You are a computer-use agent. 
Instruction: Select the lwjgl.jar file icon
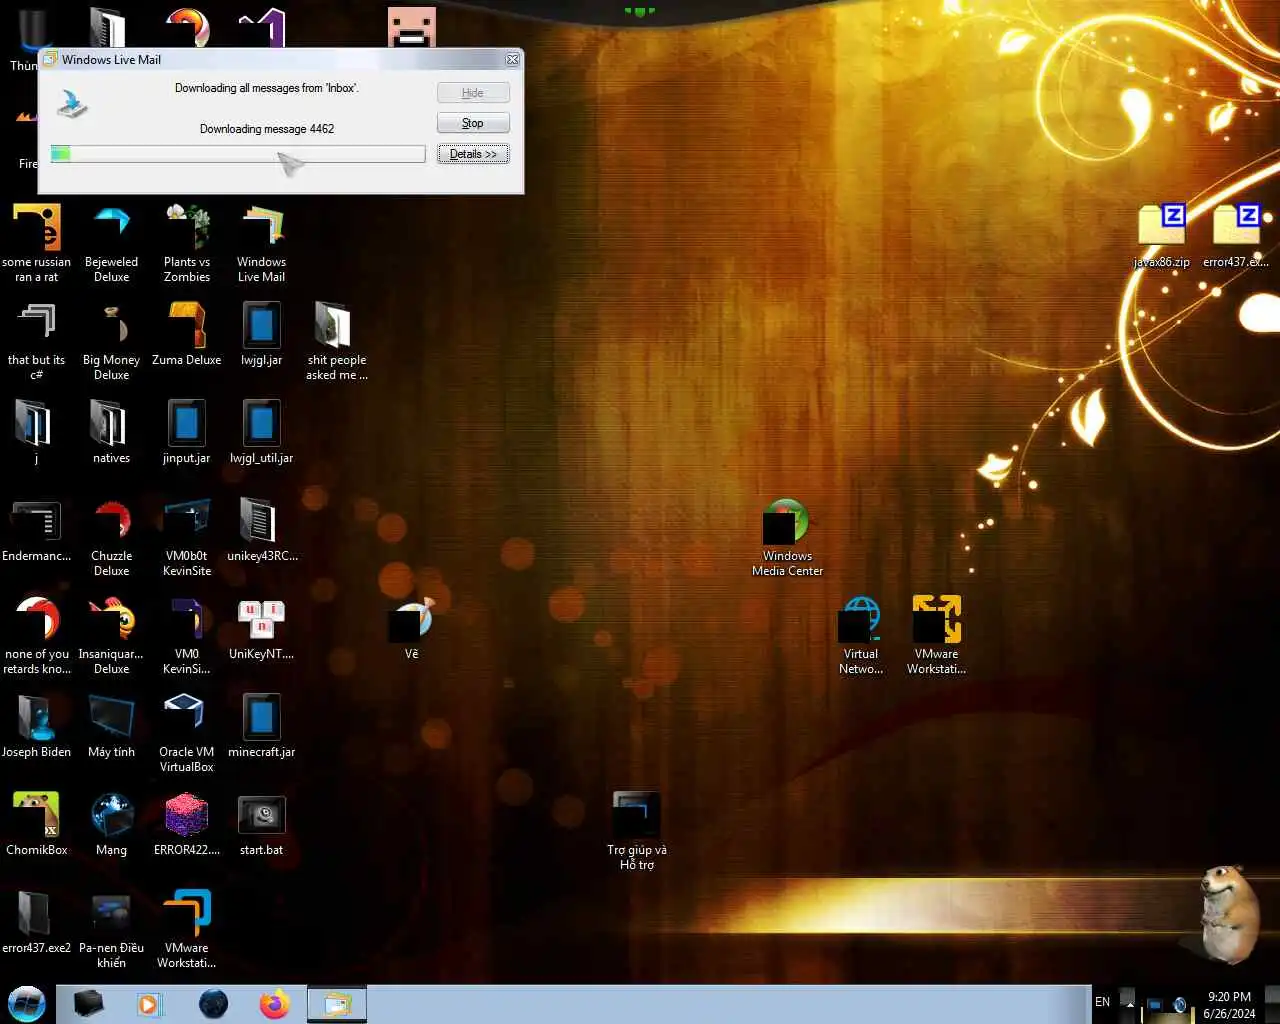coord(261,334)
